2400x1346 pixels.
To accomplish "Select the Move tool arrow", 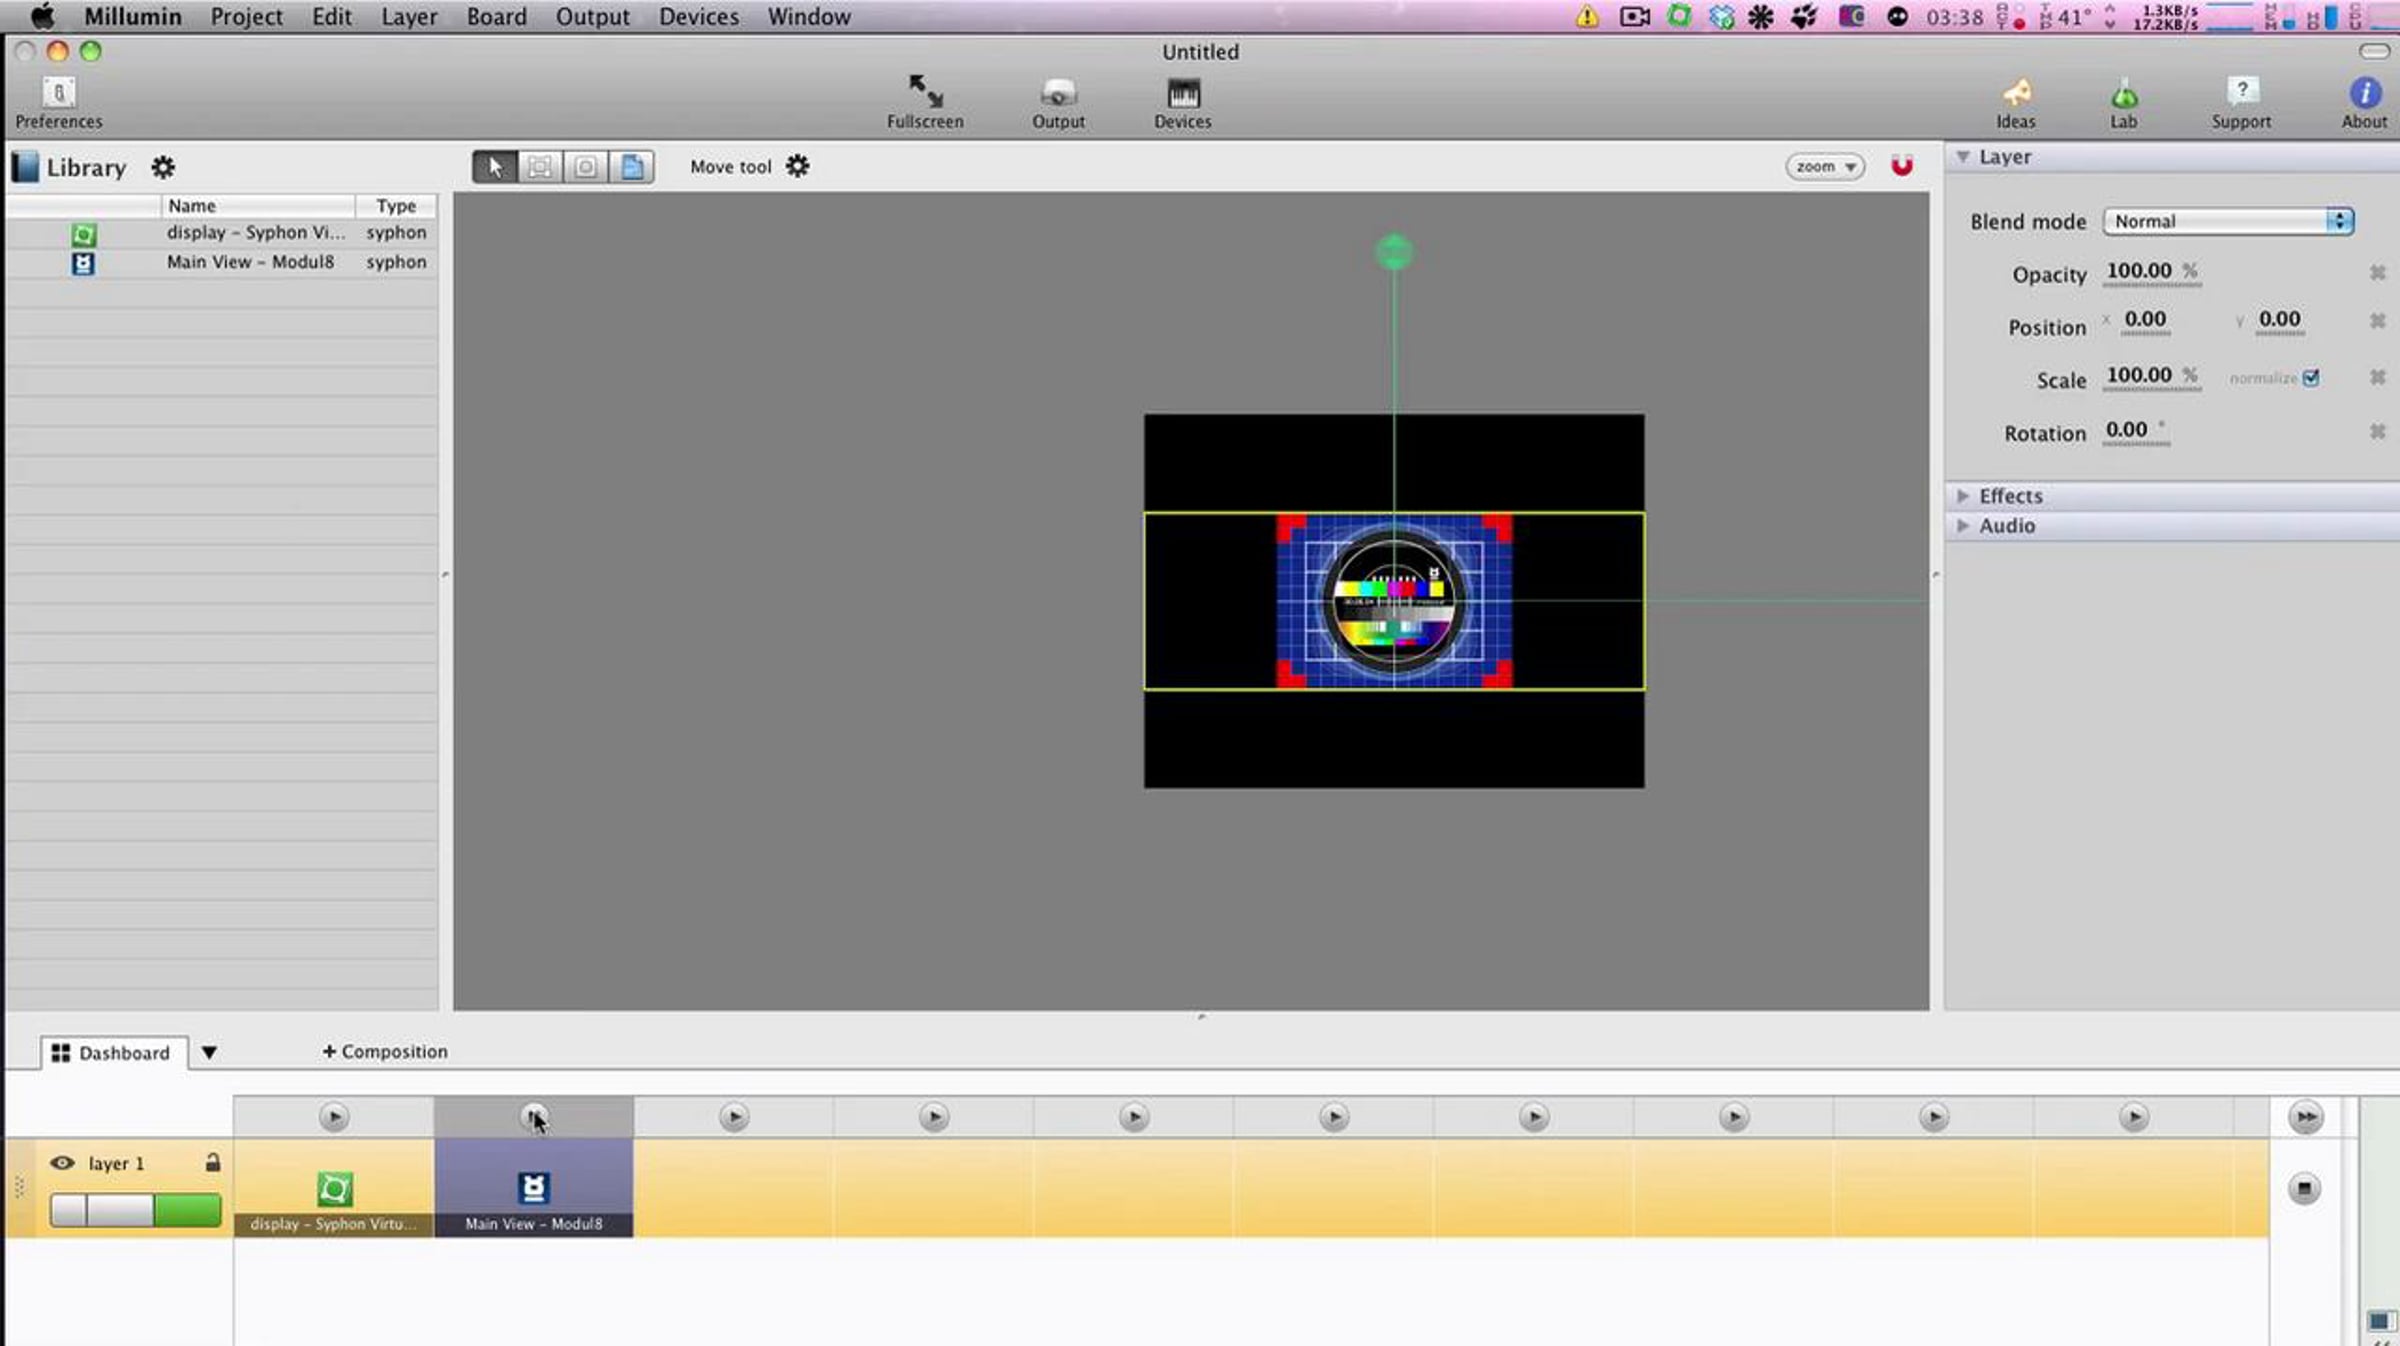I will pyautogui.click(x=495, y=167).
